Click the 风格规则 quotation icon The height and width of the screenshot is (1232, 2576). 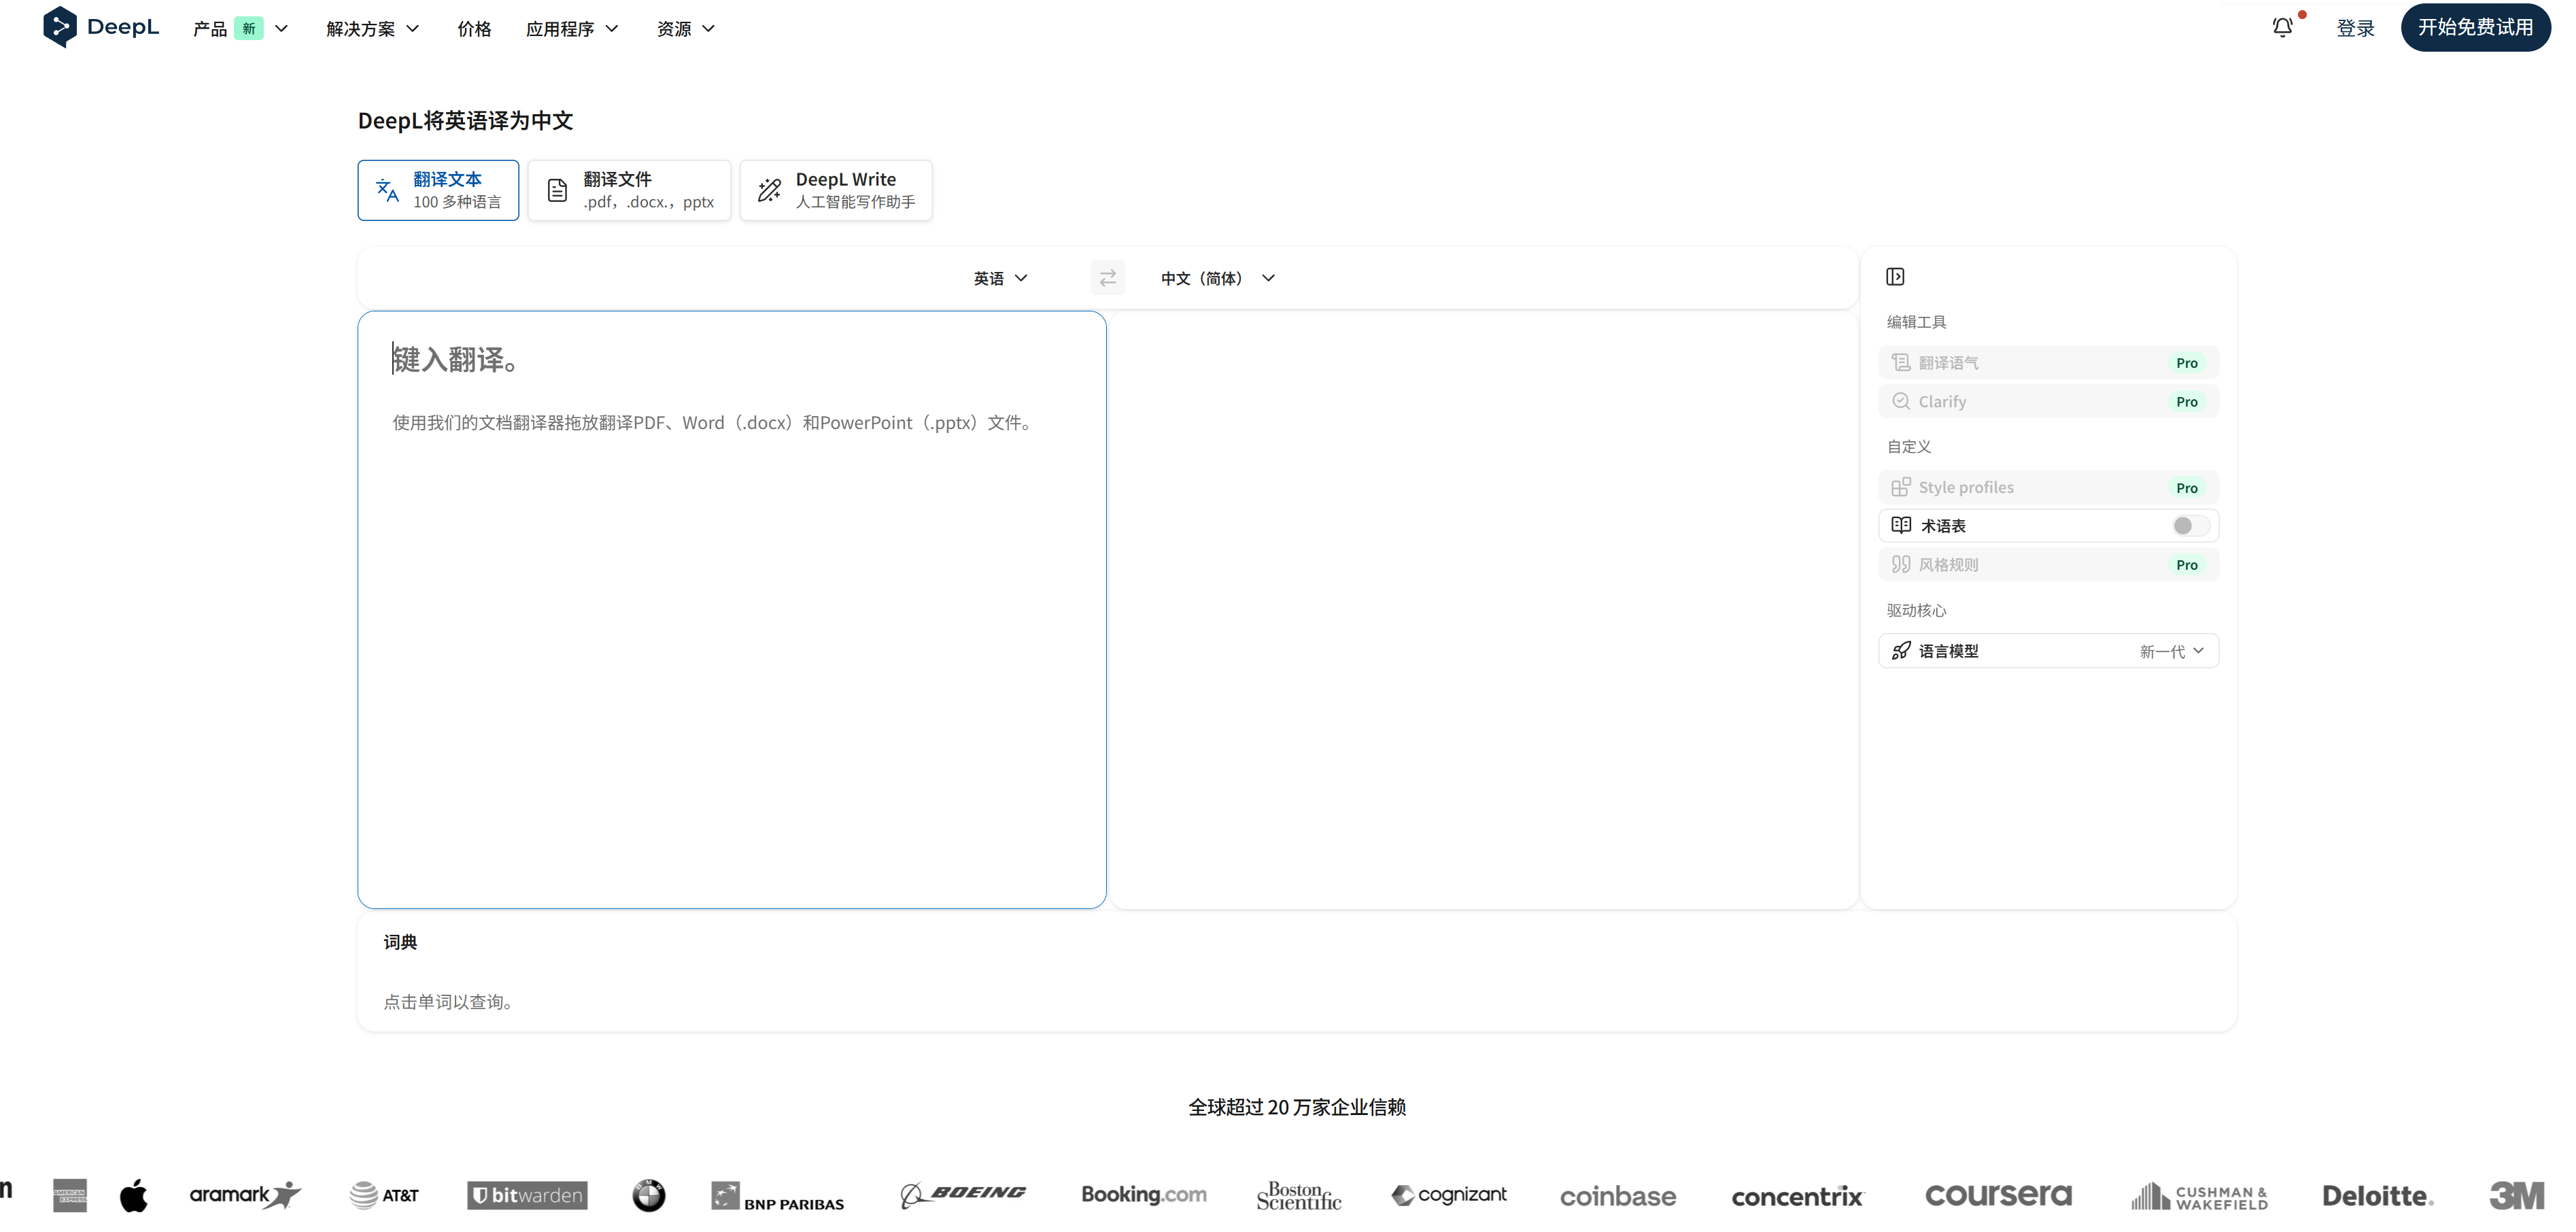click(1901, 564)
